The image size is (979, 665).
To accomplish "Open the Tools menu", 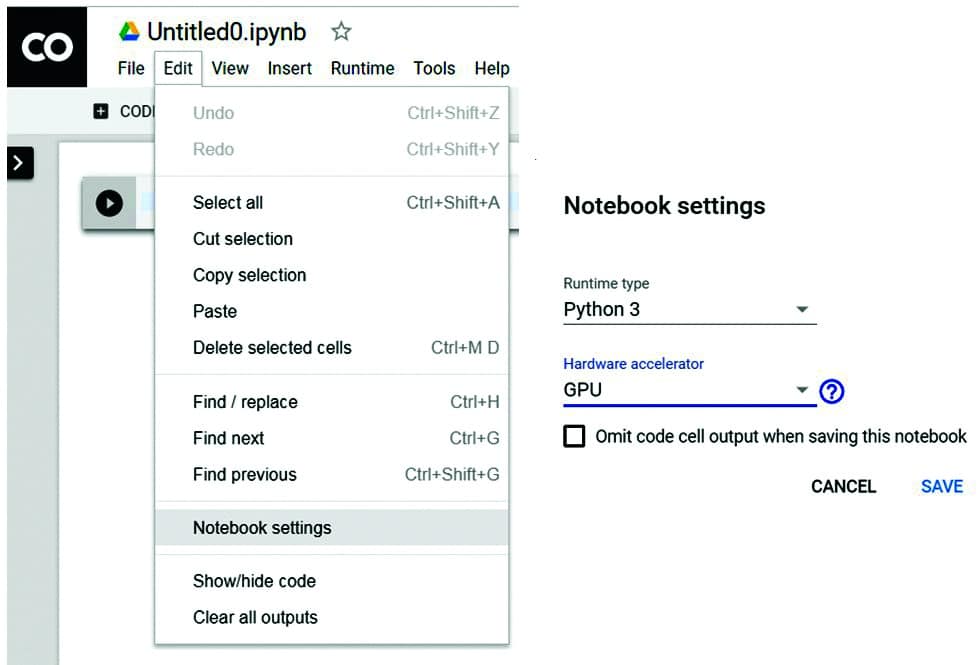I will pos(434,69).
